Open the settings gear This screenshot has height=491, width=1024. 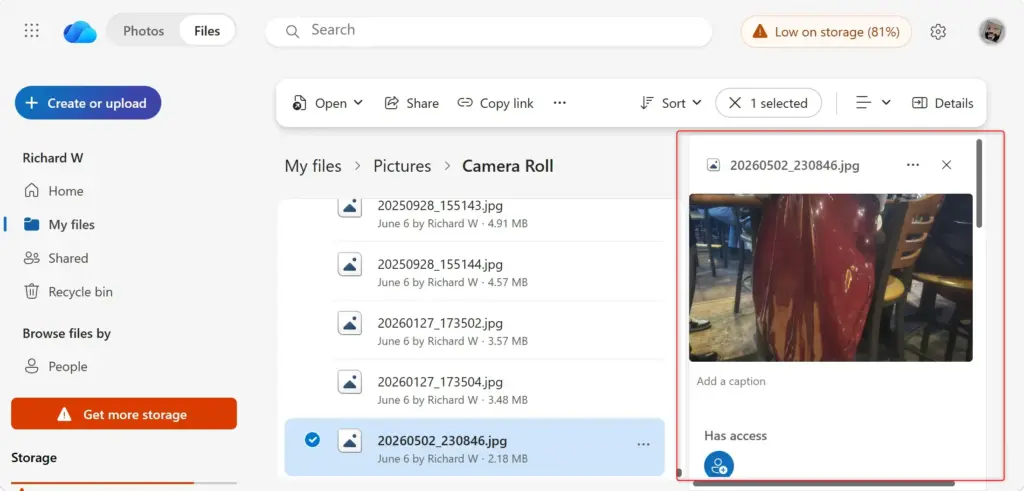click(x=938, y=31)
